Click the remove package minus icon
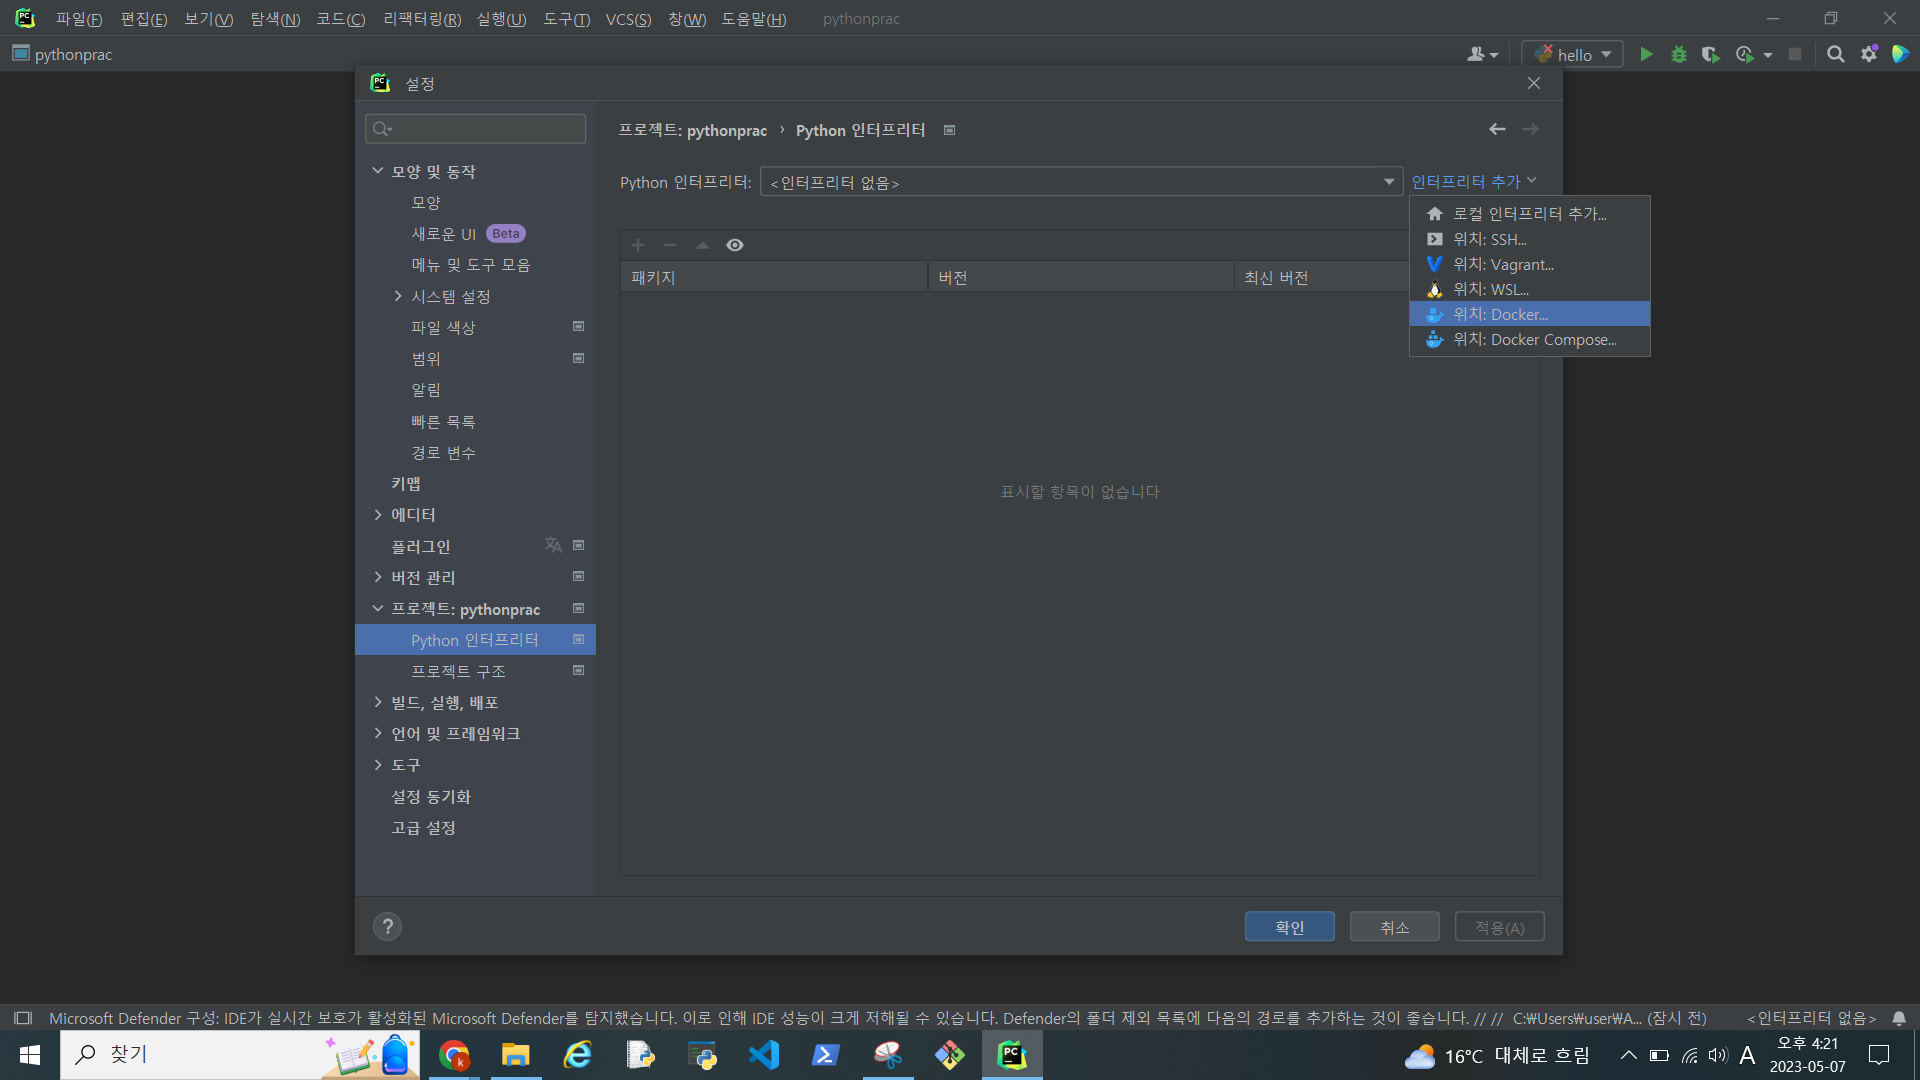1920x1080 pixels. [x=670, y=245]
